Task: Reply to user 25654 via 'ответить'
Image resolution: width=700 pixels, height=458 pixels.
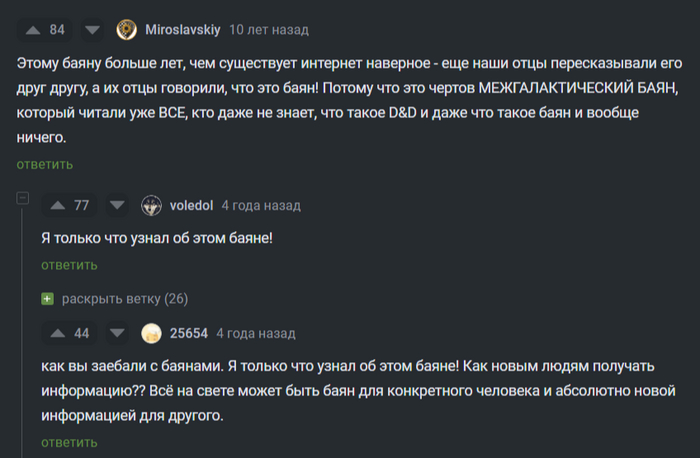Action: (69, 441)
